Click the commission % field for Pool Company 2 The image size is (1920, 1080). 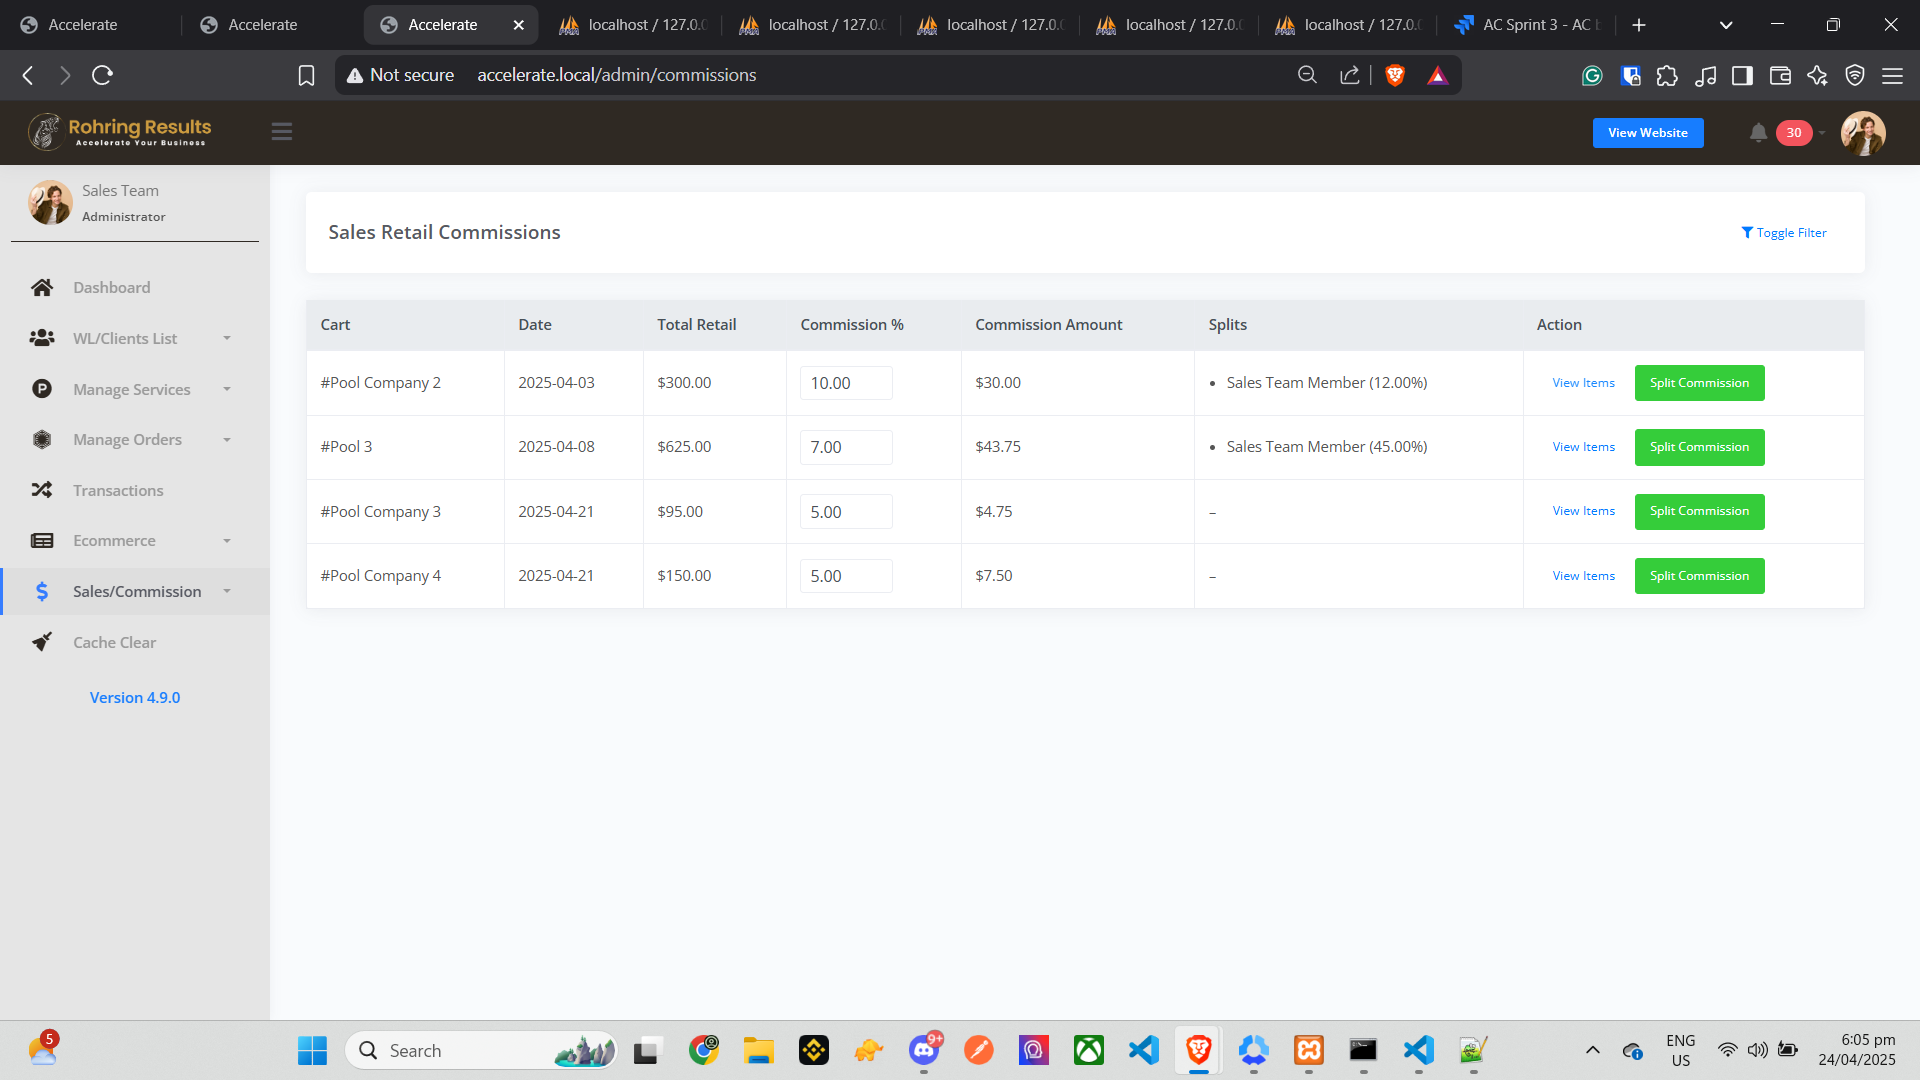tap(846, 383)
